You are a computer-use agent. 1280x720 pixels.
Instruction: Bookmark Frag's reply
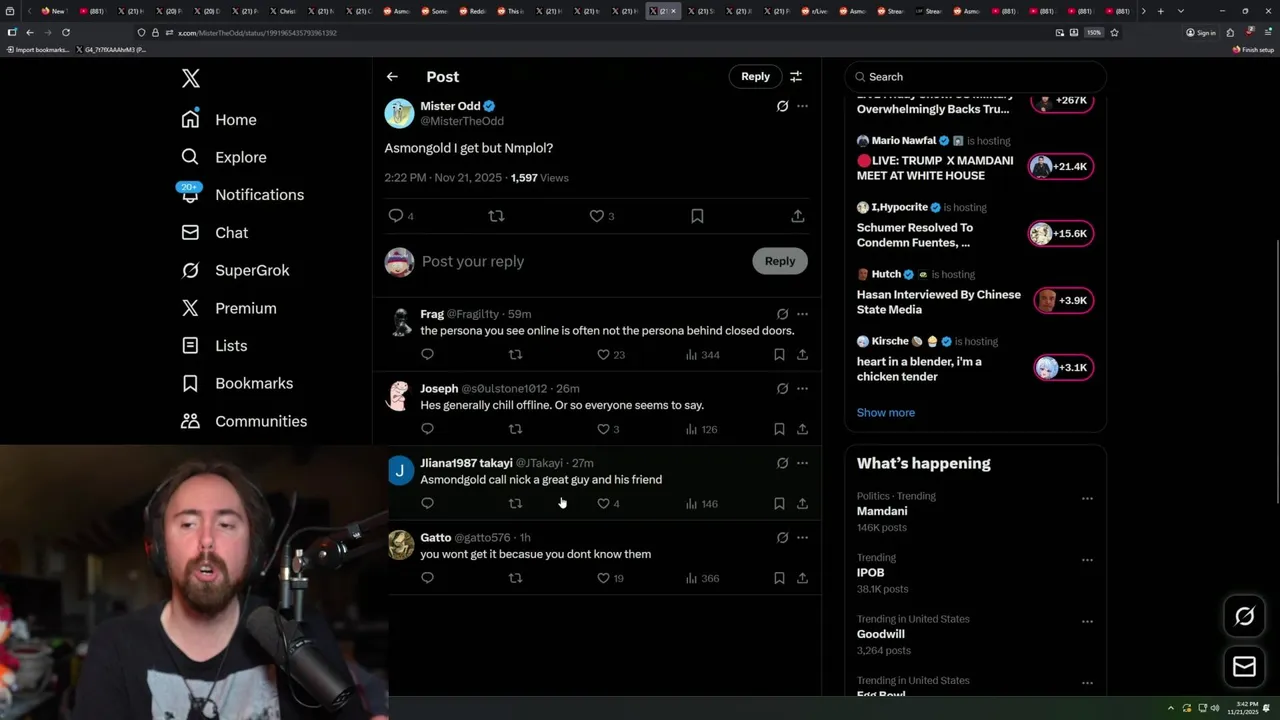point(779,354)
